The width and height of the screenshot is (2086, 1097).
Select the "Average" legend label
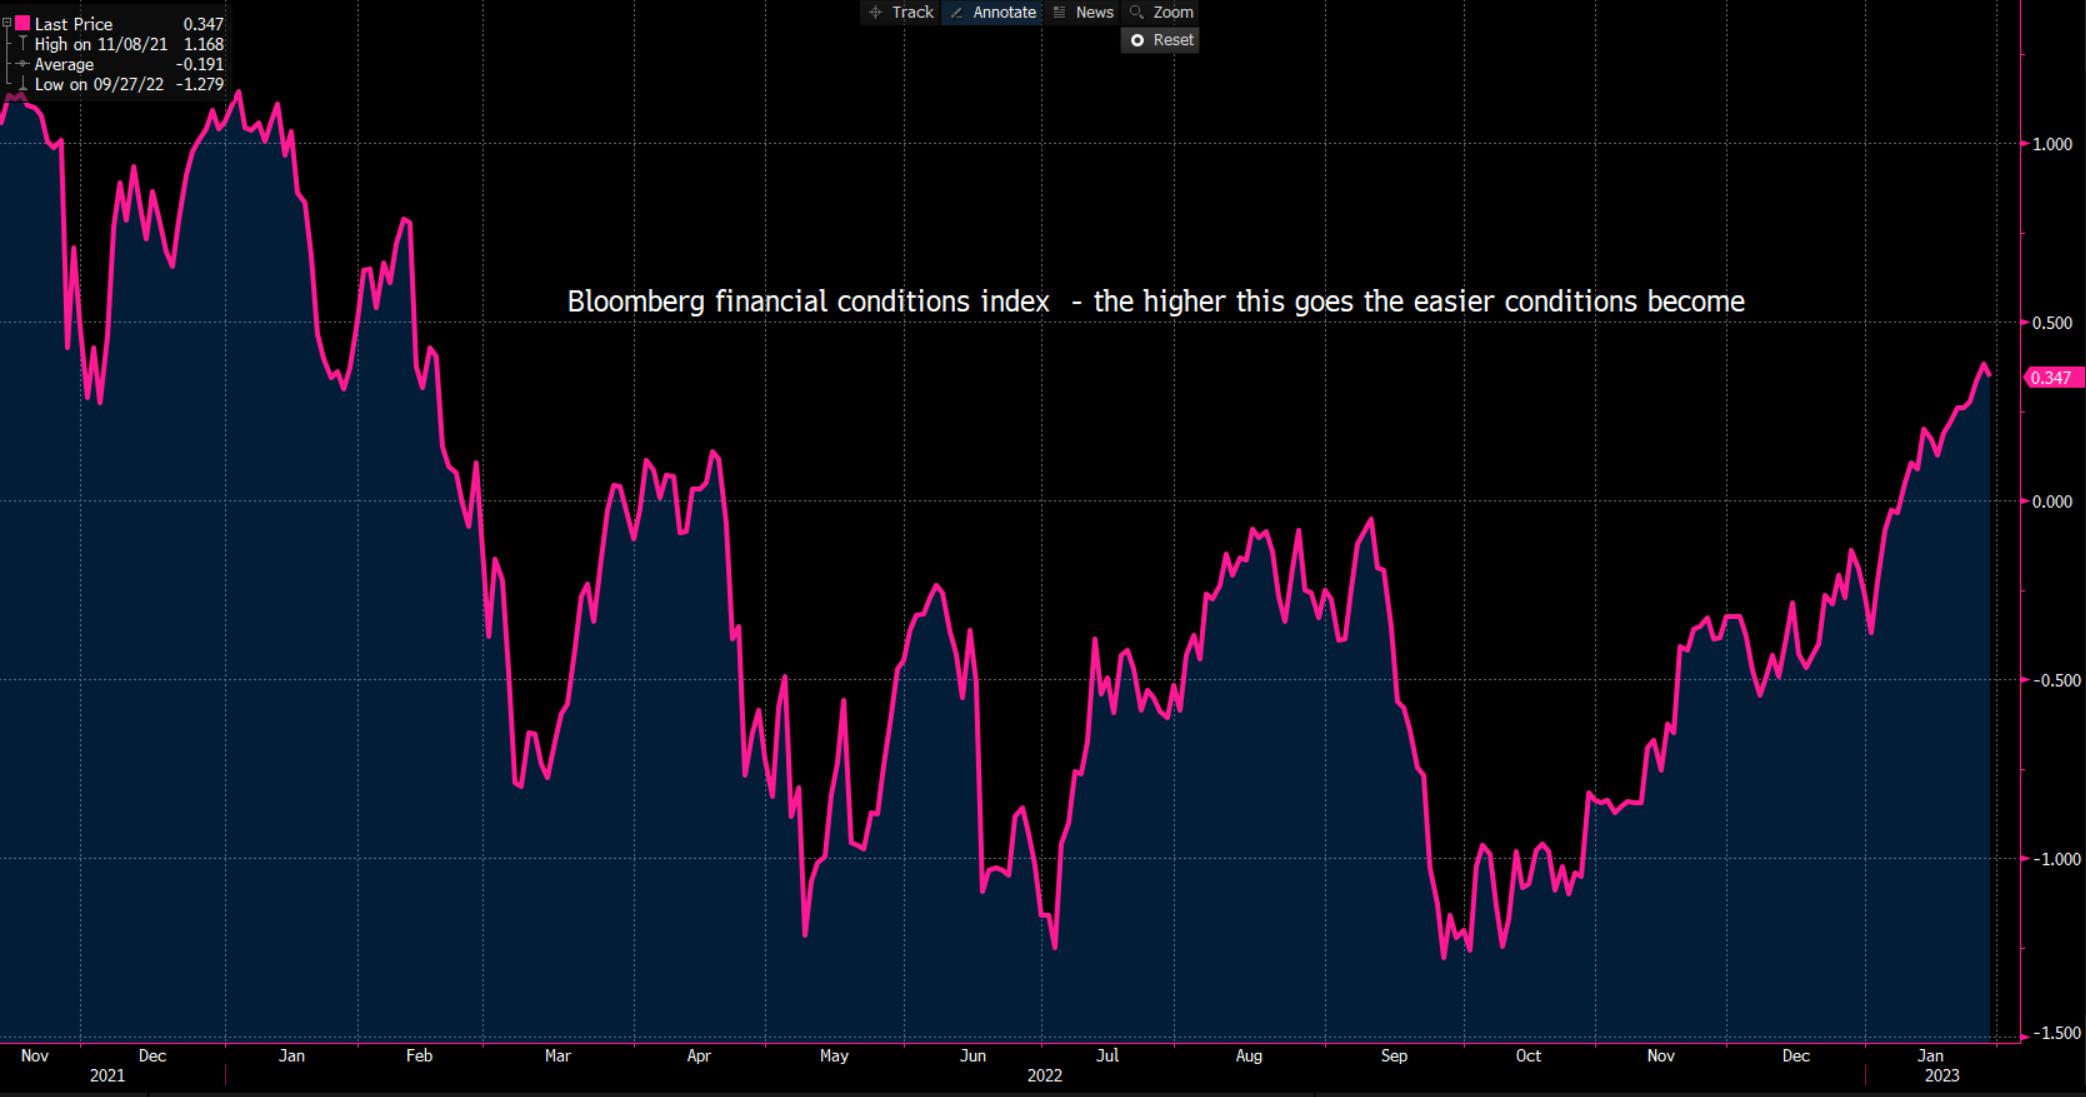tap(64, 64)
